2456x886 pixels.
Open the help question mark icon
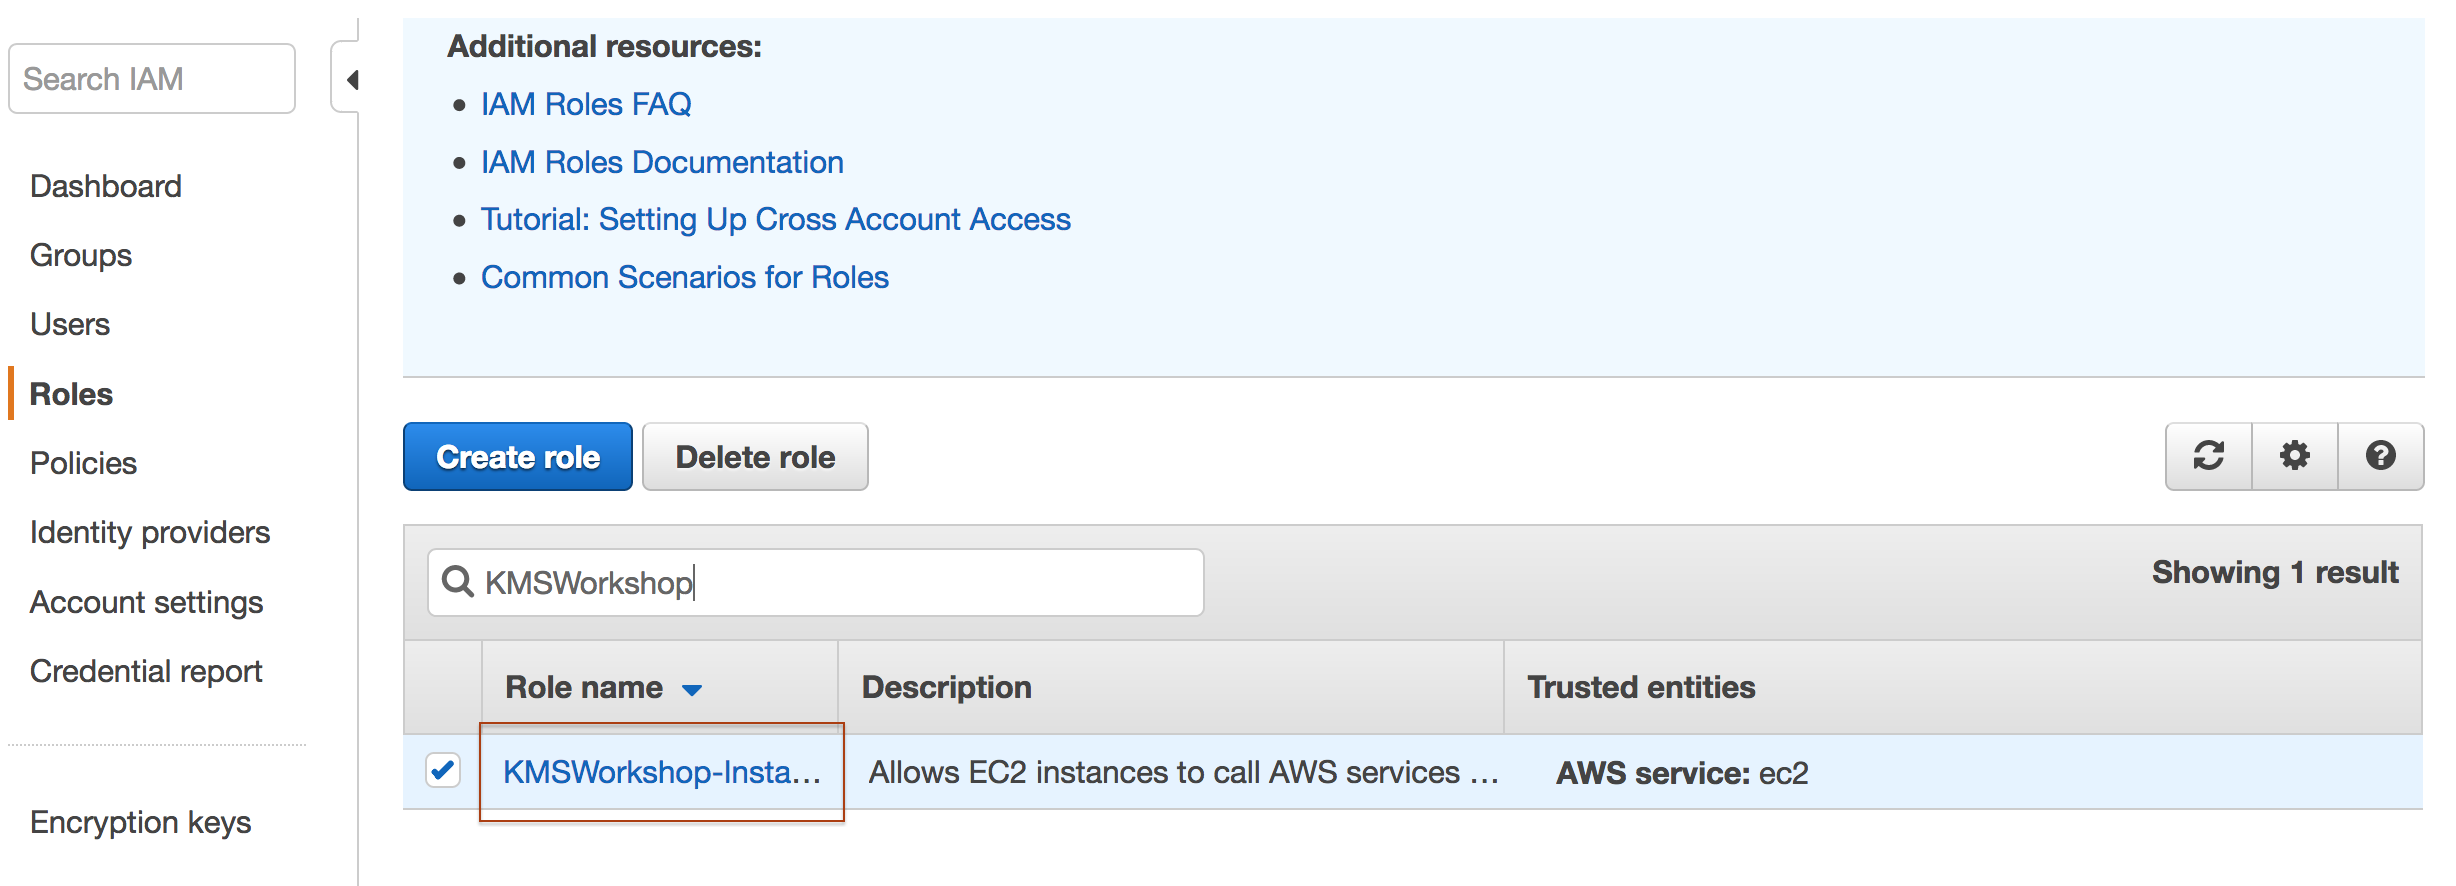point(2380,456)
